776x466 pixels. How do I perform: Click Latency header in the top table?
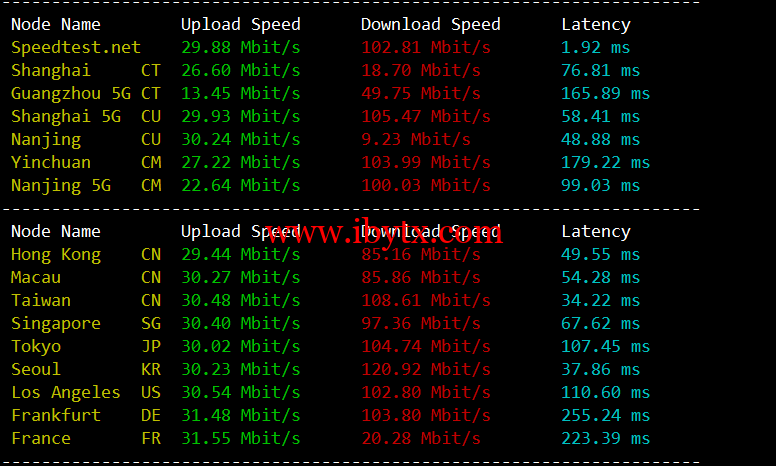[596, 24]
